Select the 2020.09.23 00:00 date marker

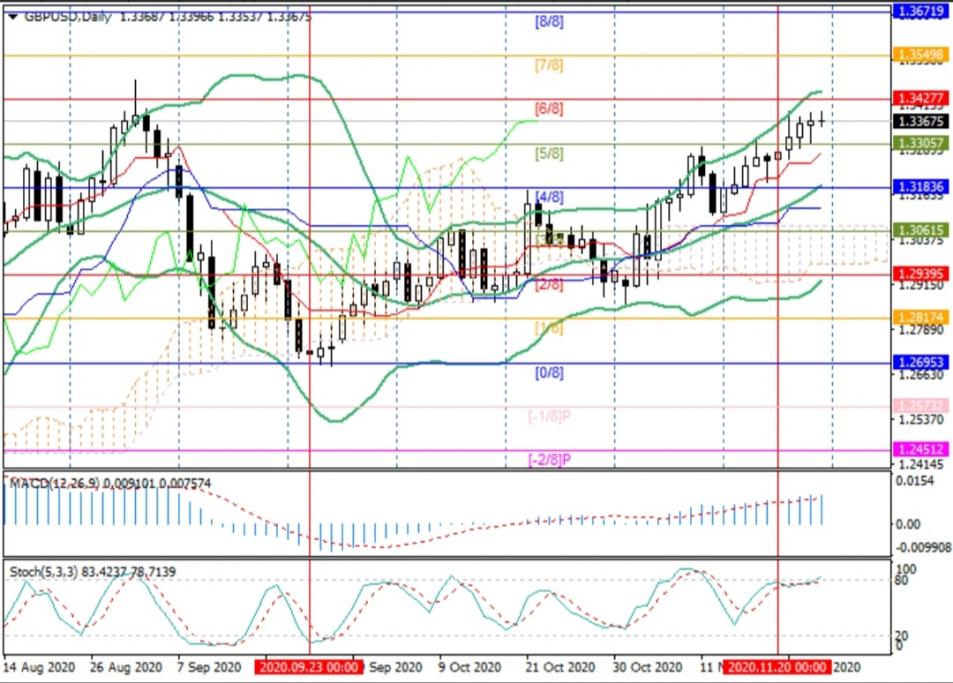(308, 667)
